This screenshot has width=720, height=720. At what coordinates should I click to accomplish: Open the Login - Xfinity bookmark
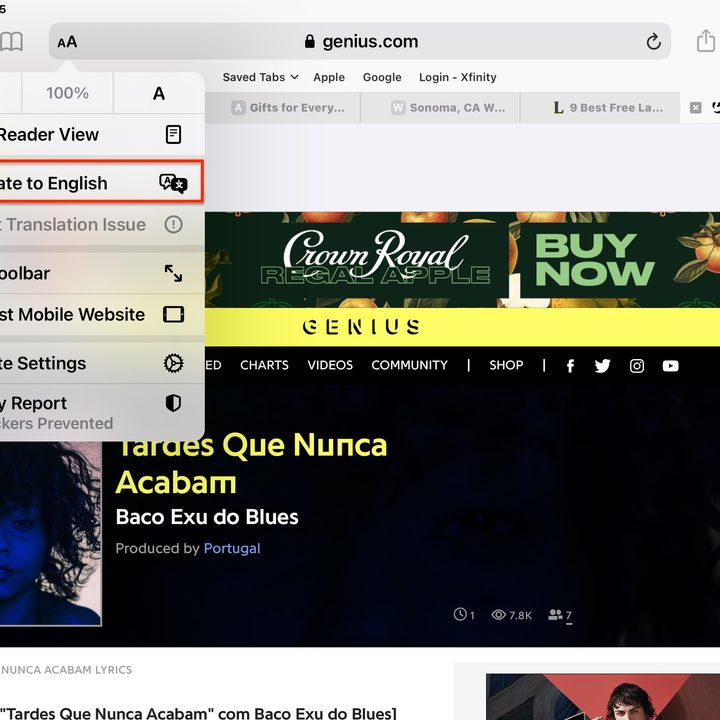pyautogui.click(x=457, y=77)
